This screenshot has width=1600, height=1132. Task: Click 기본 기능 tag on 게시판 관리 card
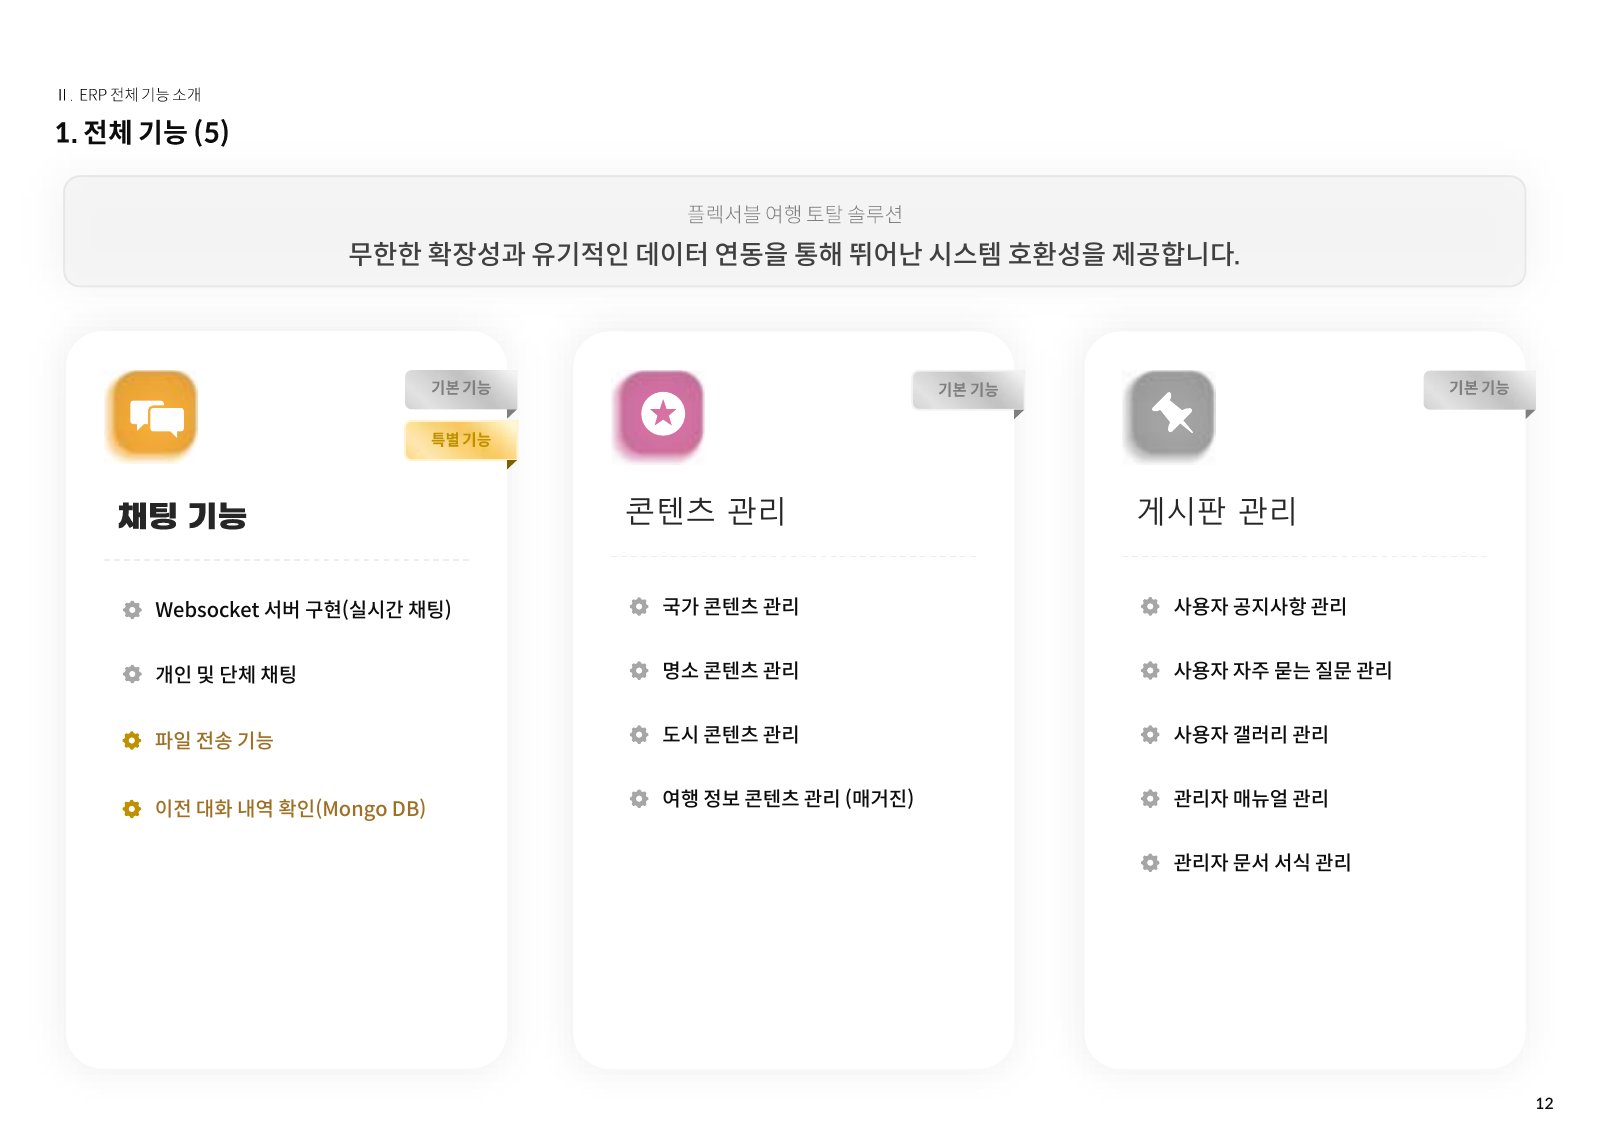pyautogui.click(x=1479, y=389)
